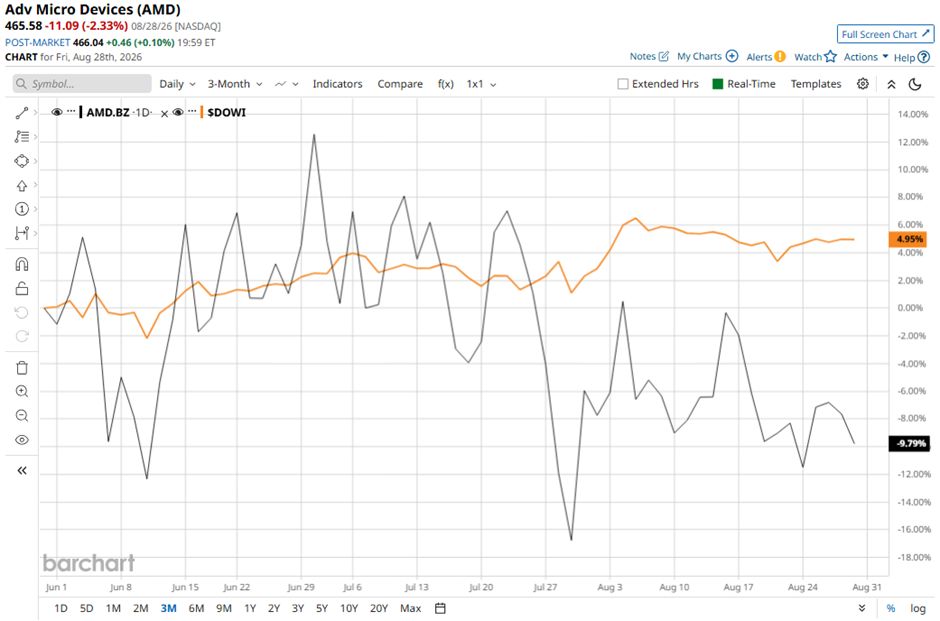Click the Symbol search input field
The width and height of the screenshot is (940, 621).
tap(82, 84)
